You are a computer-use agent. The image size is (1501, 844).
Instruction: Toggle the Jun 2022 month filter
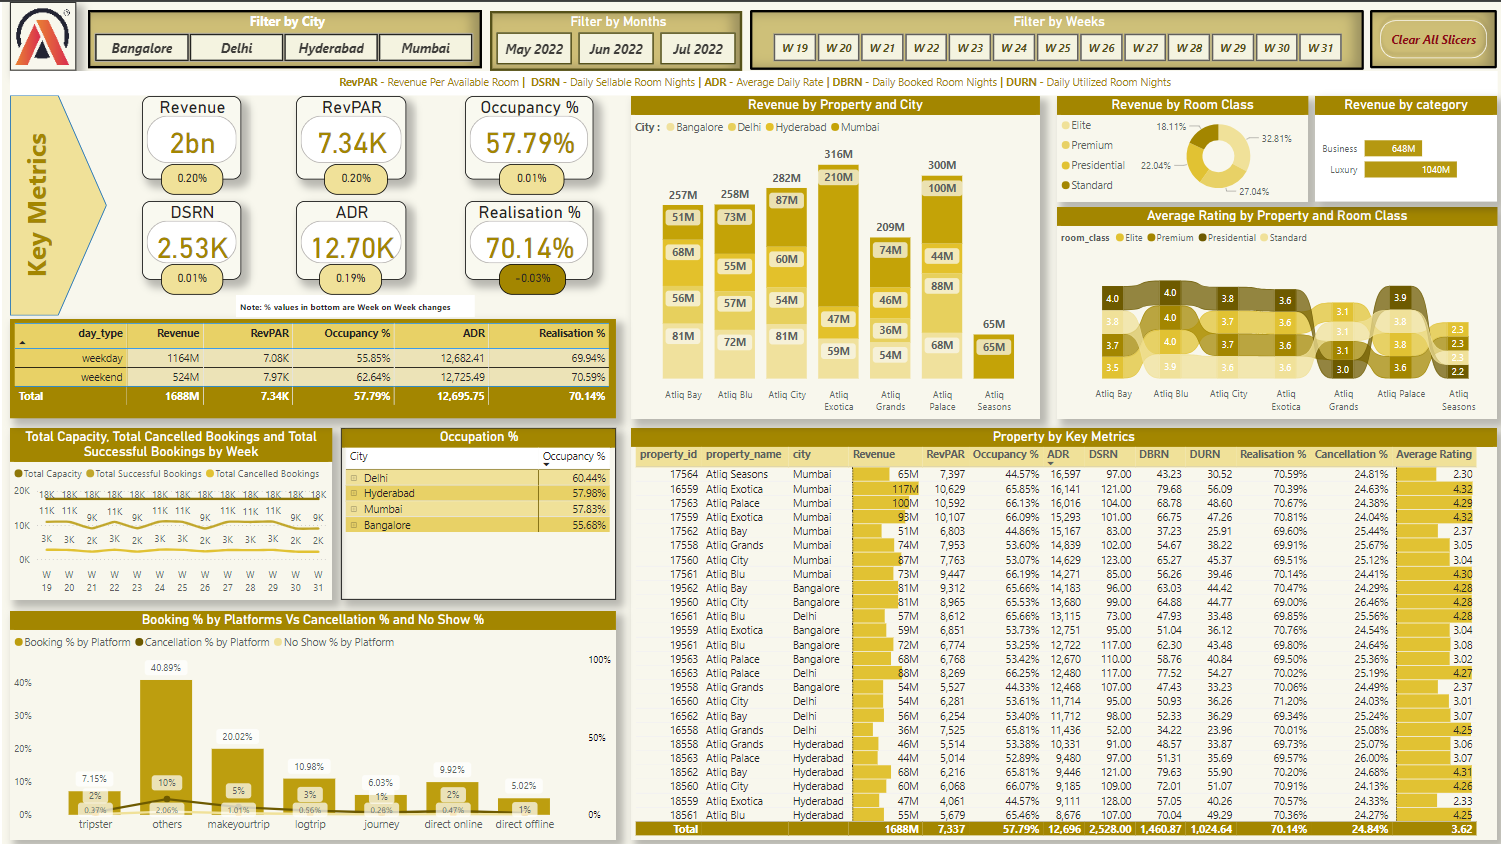(x=615, y=48)
